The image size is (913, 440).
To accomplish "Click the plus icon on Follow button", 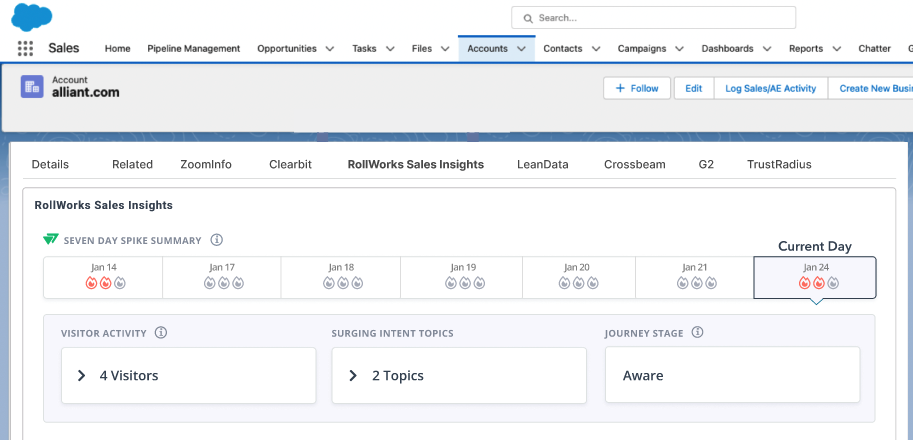I will point(620,88).
